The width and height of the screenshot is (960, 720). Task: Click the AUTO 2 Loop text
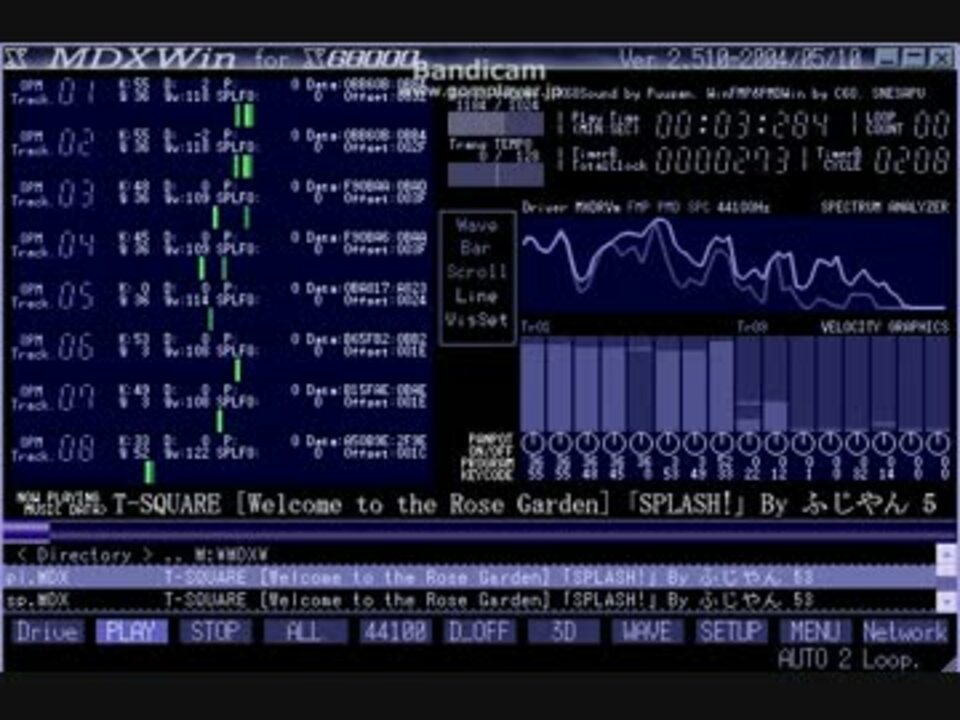click(x=849, y=659)
